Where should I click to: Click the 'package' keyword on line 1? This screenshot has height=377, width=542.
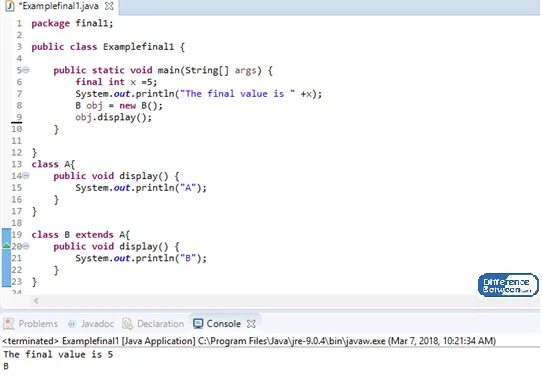point(50,23)
